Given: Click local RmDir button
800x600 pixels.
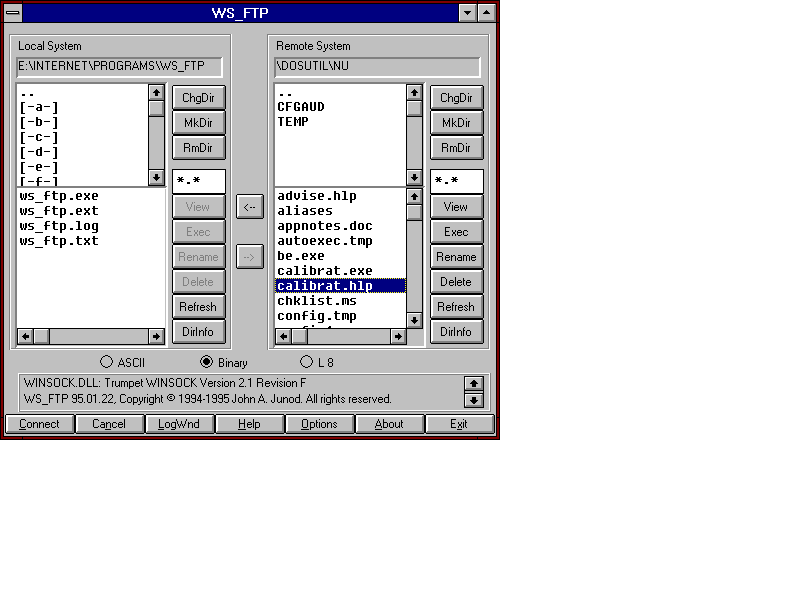Looking at the screenshot, I should 198,147.
